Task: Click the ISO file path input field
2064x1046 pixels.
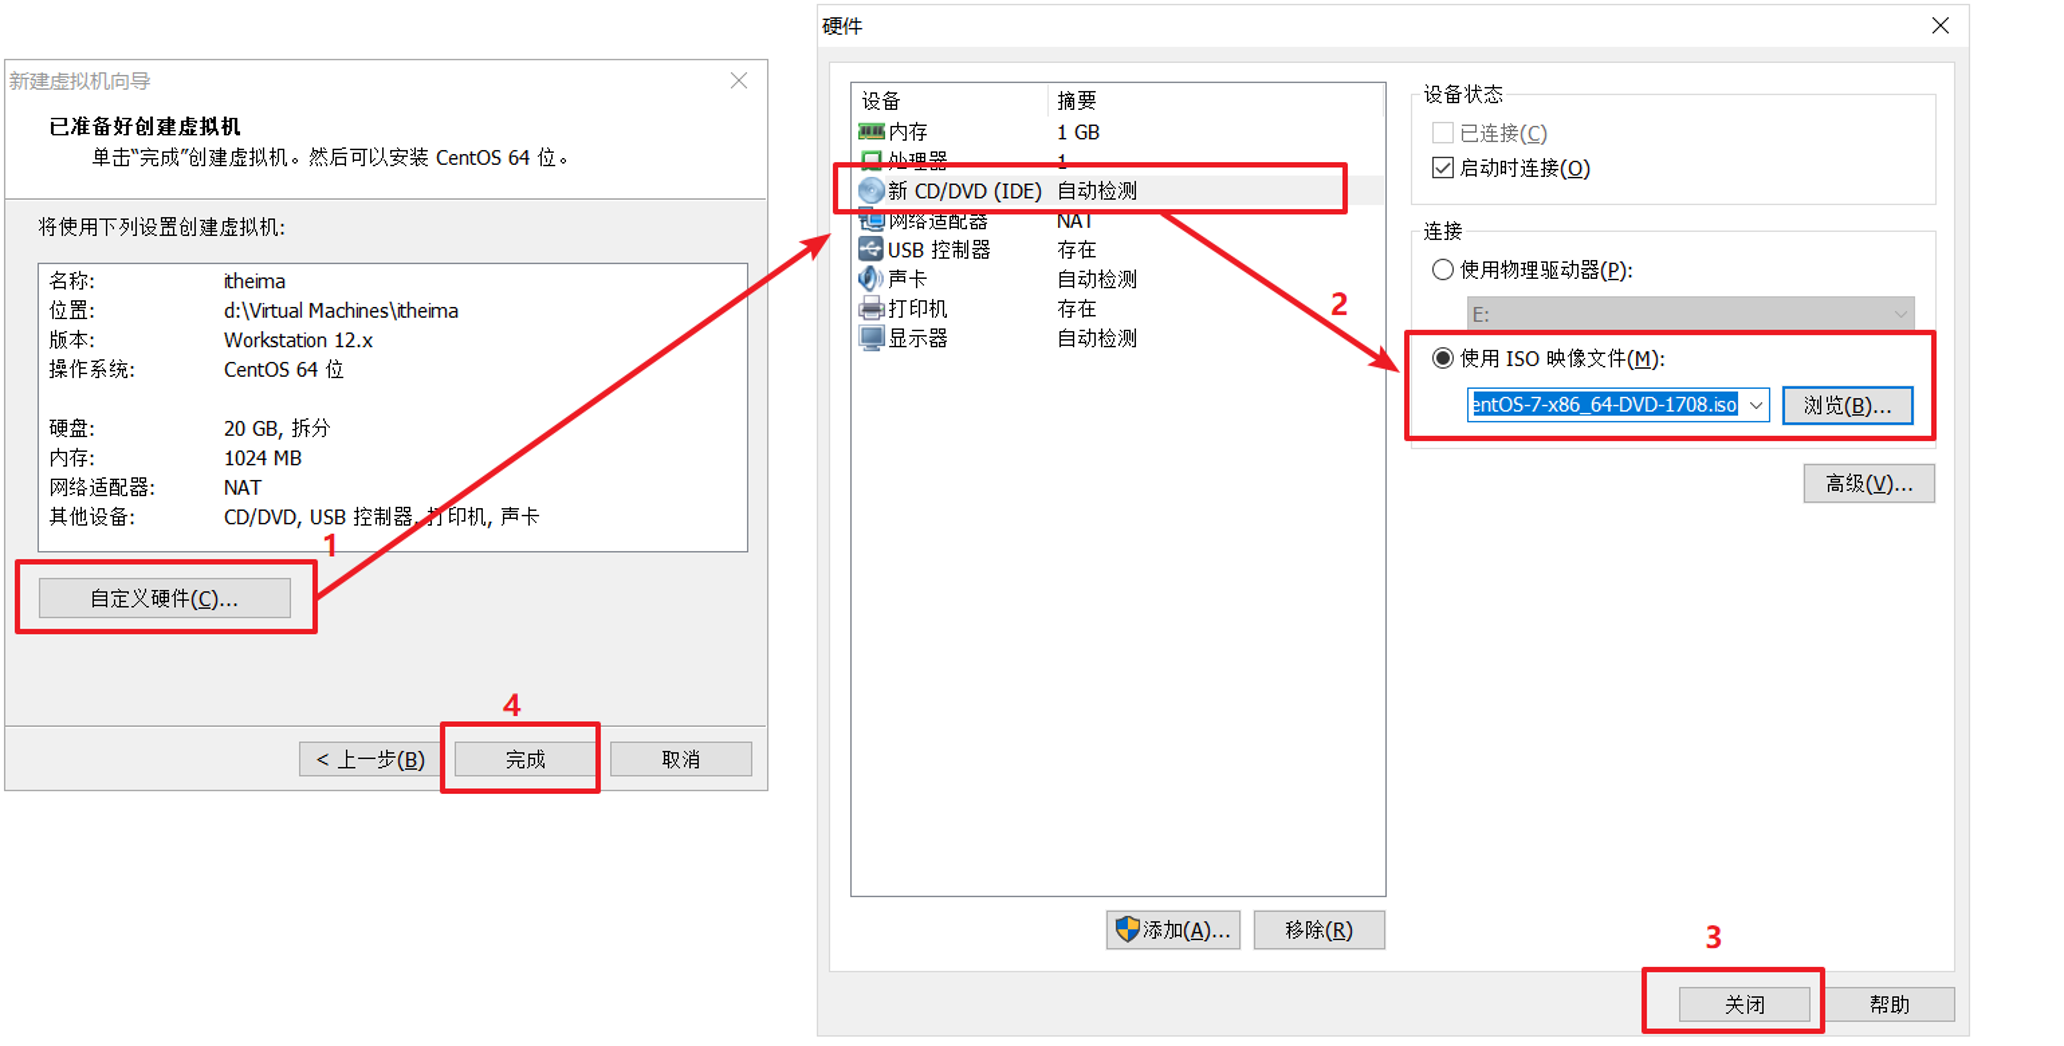Action: click(1605, 404)
